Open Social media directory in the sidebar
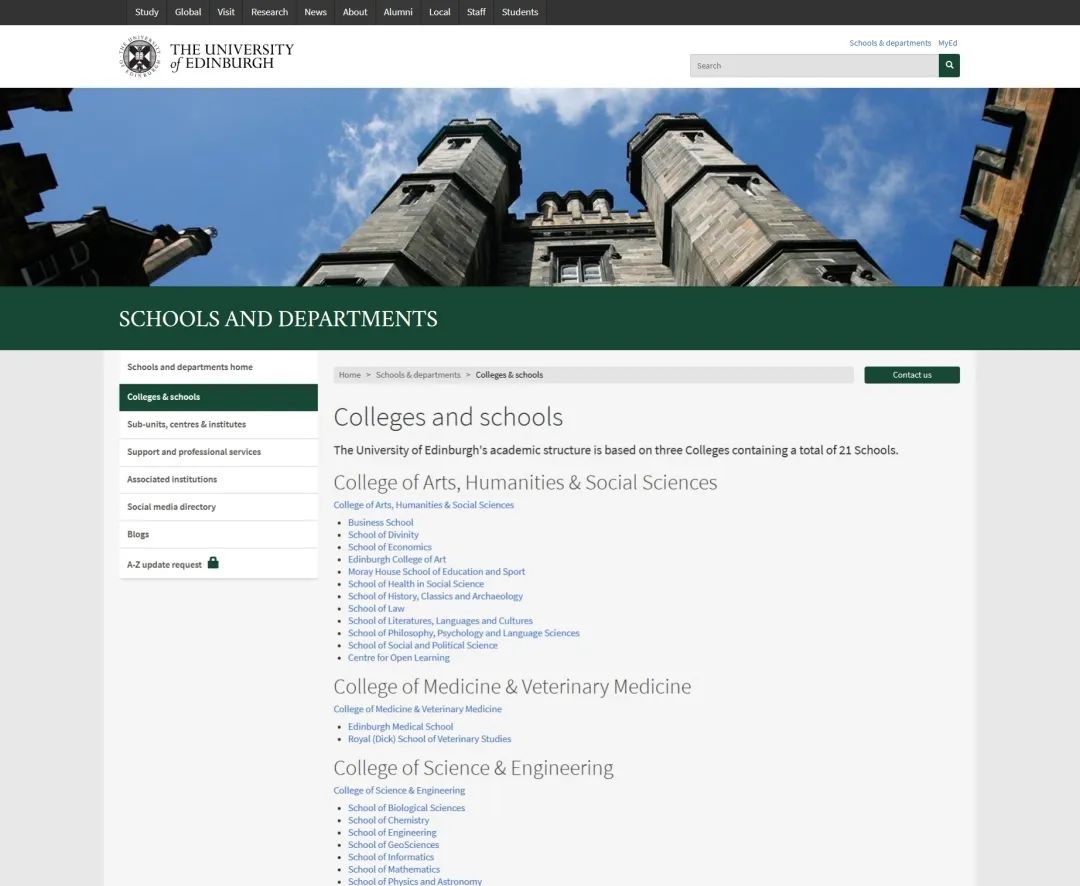This screenshot has width=1080, height=886. pos(218,507)
